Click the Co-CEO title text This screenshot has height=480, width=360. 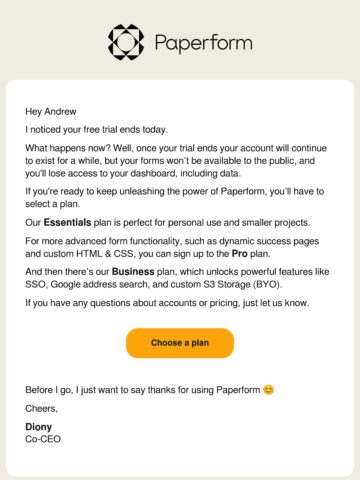(43, 439)
